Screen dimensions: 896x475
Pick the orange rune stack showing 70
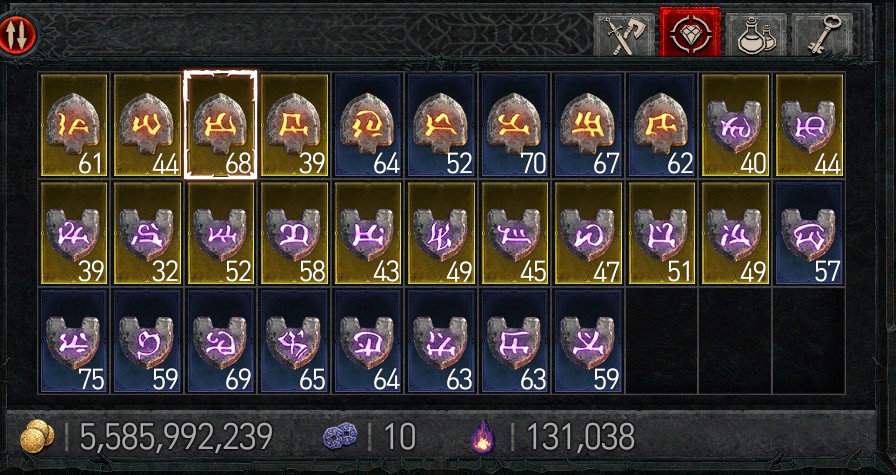[x=515, y=125]
